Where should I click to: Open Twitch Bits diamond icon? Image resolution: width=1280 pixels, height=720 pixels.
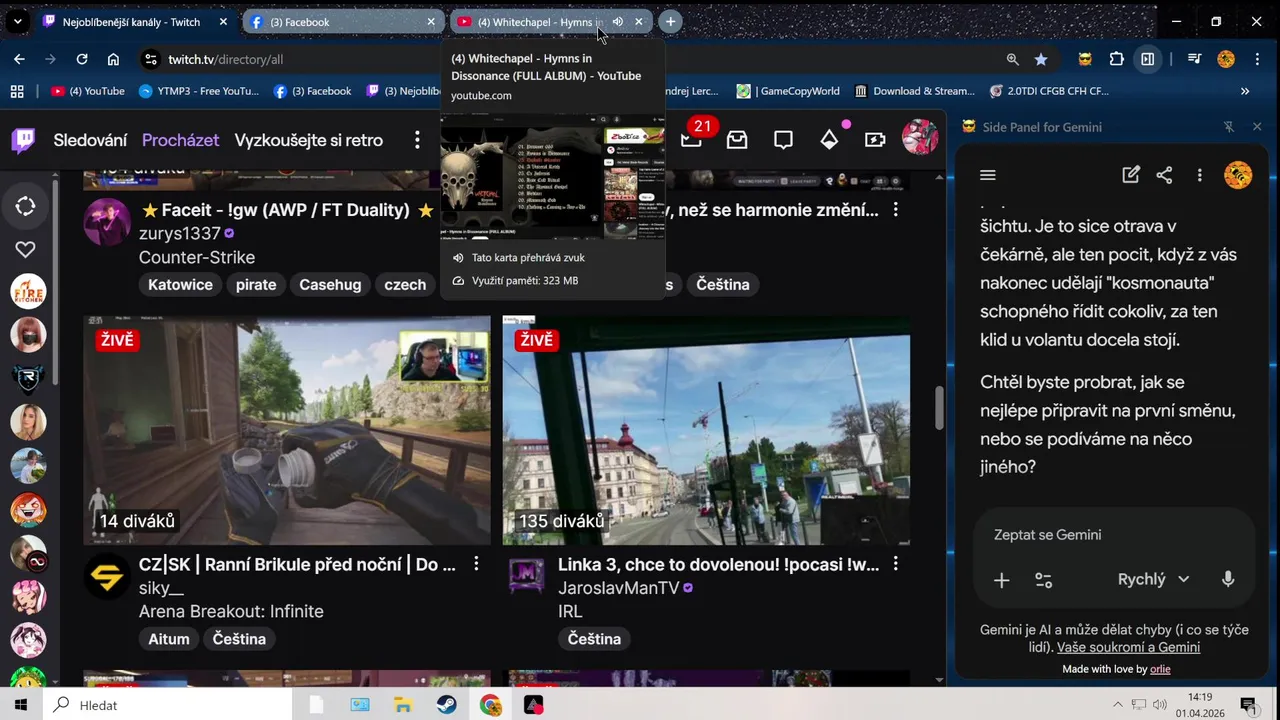click(829, 140)
